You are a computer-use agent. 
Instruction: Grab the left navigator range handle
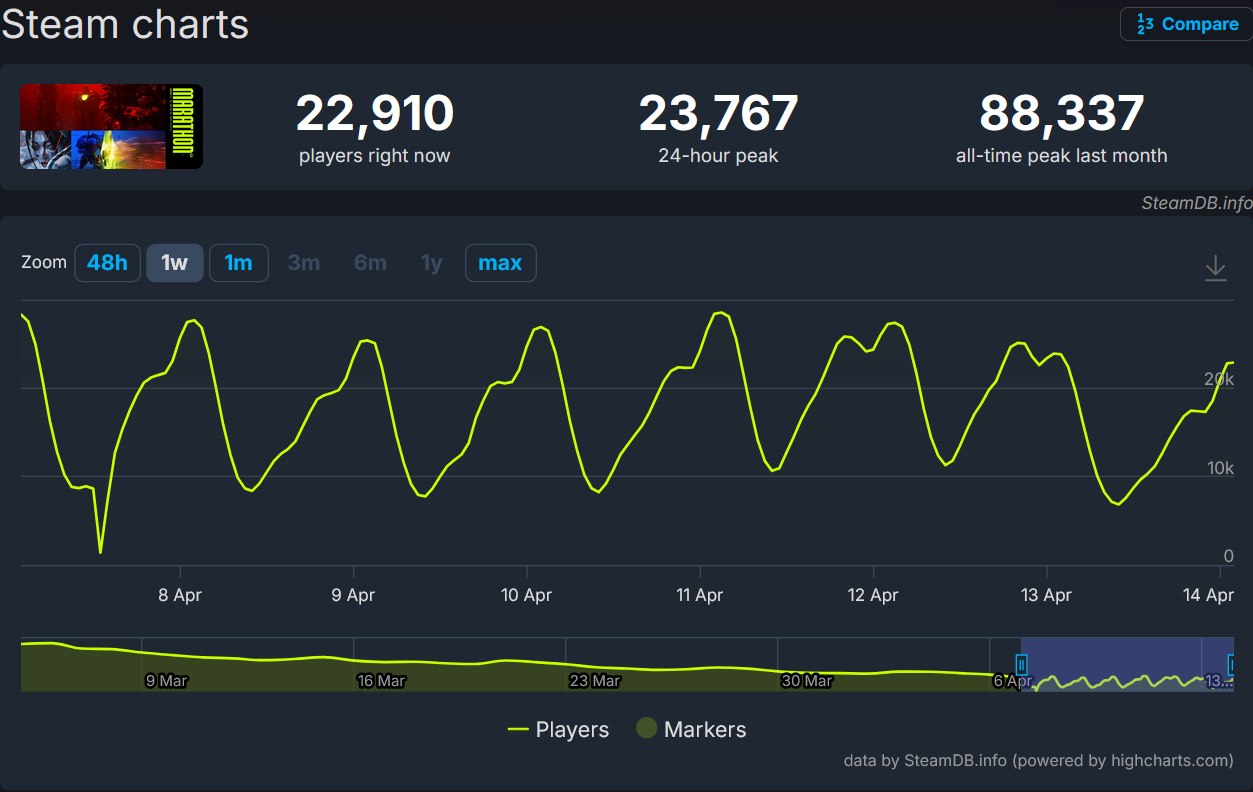(x=1021, y=664)
